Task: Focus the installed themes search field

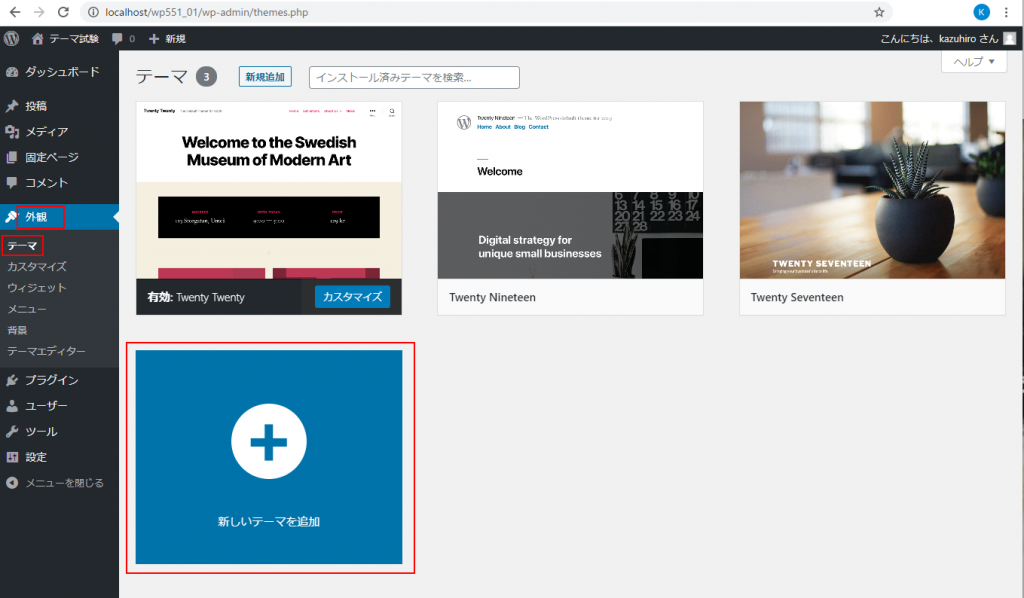Action: pyautogui.click(x=414, y=77)
